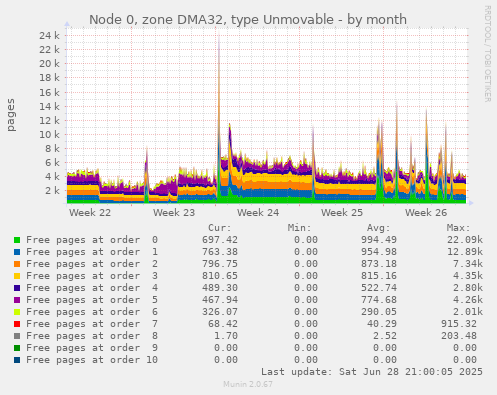Click 'Free pages at order 9' label
This screenshot has width=497, height=395.
coord(92,348)
